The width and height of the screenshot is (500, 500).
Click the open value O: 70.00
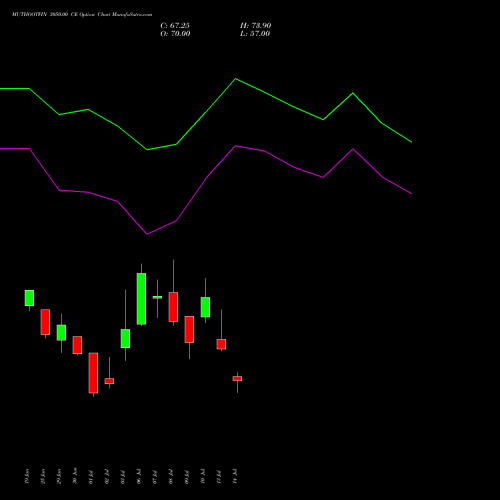tap(175, 34)
